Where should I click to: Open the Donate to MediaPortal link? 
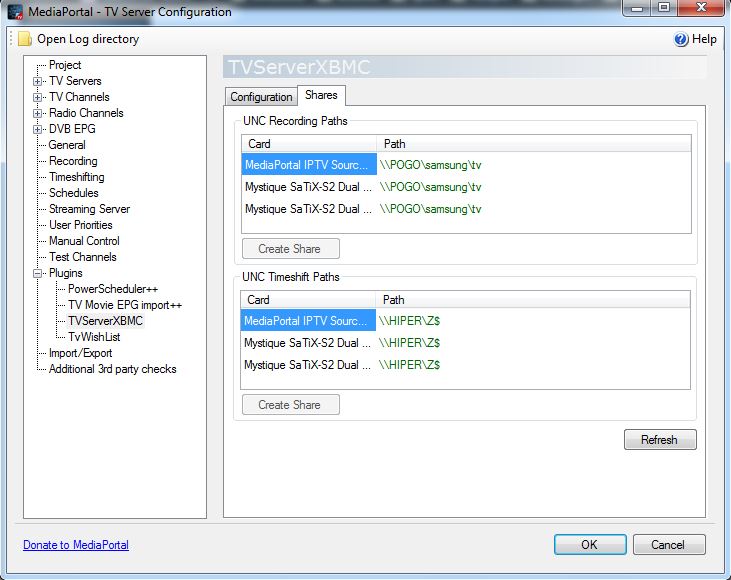pos(76,545)
